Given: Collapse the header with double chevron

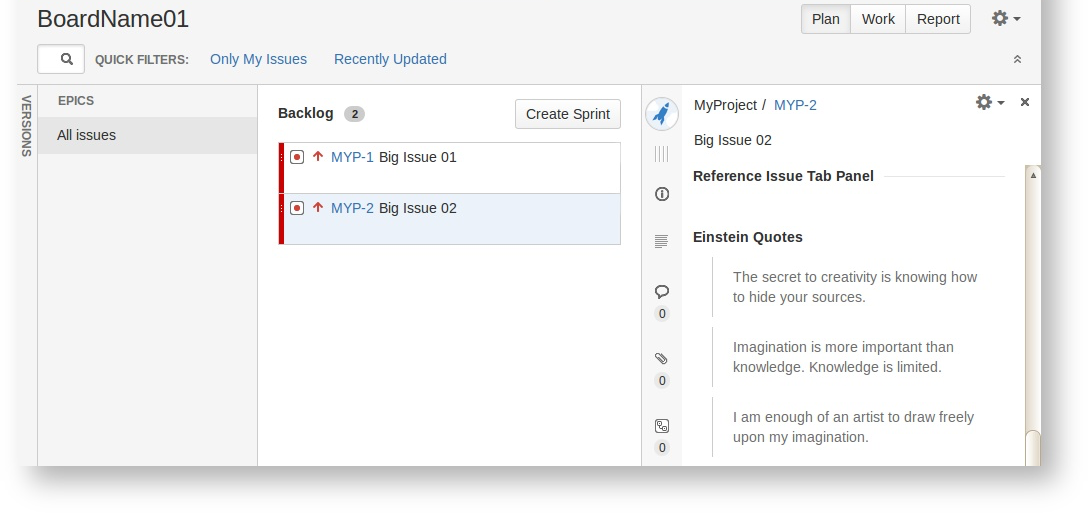Looking at the screenshot, I should pyautogui.click(x=1017, y=59).
